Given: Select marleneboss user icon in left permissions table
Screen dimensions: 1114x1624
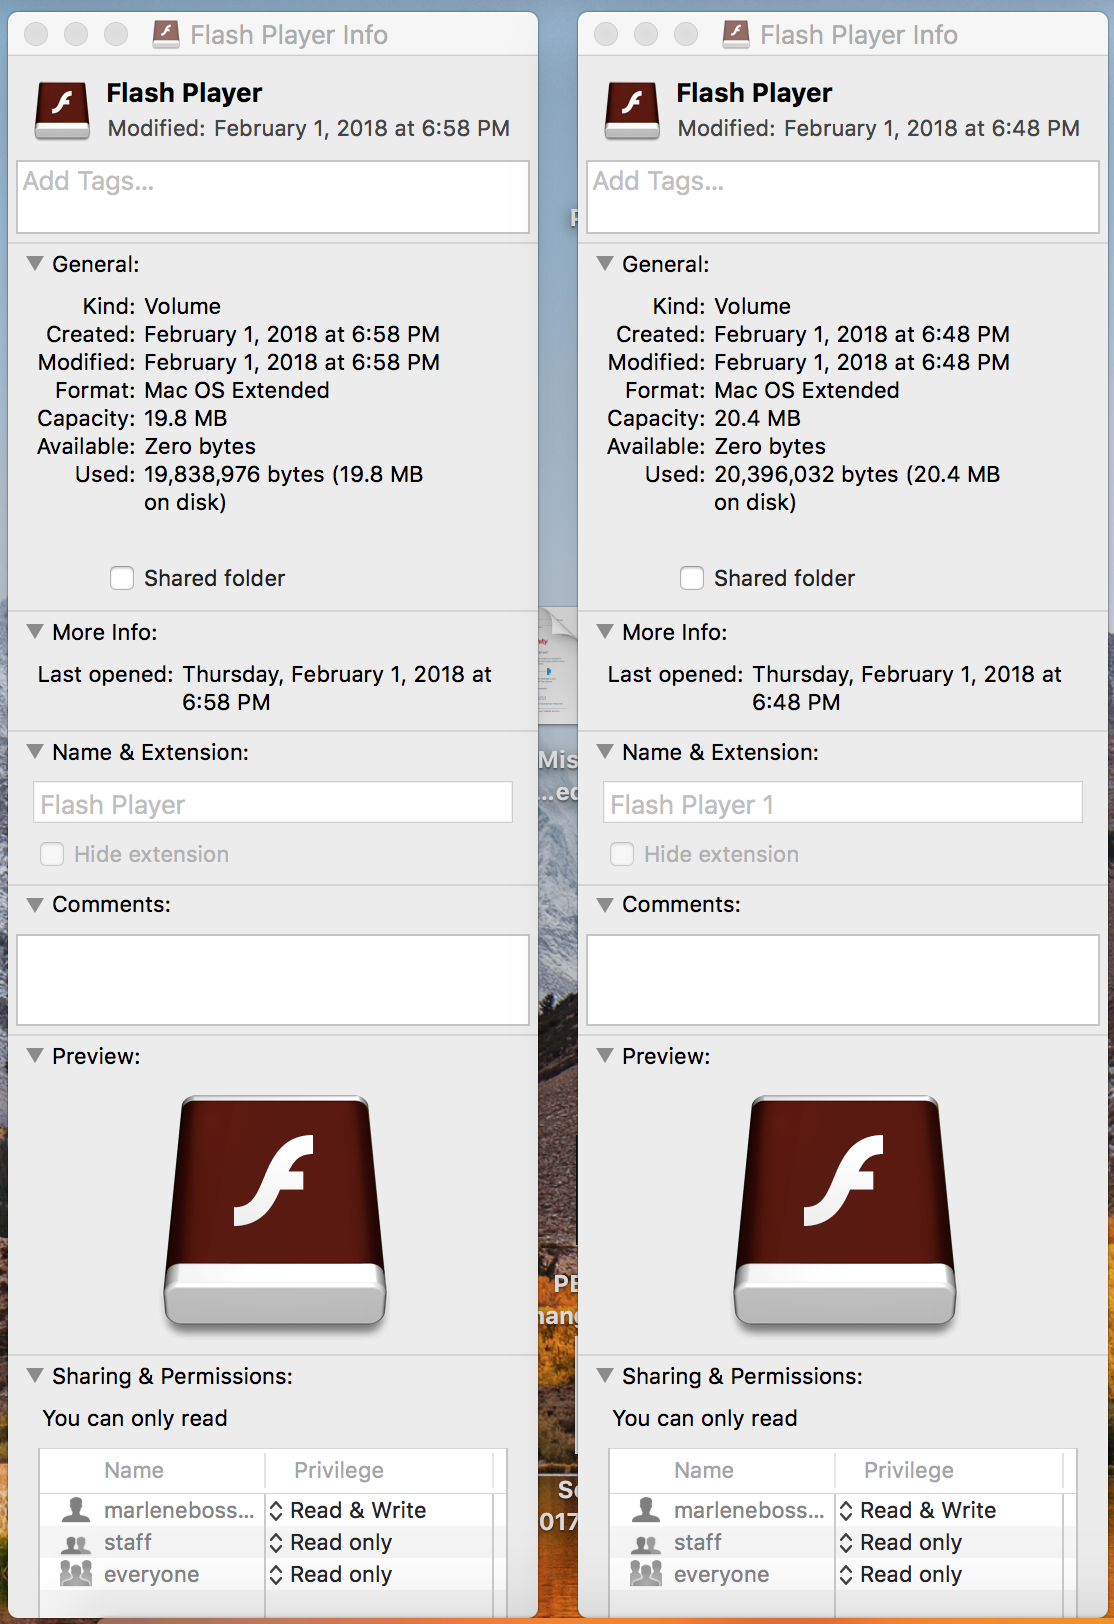Looking at the screenshot, I should [x=76, y=1510].
